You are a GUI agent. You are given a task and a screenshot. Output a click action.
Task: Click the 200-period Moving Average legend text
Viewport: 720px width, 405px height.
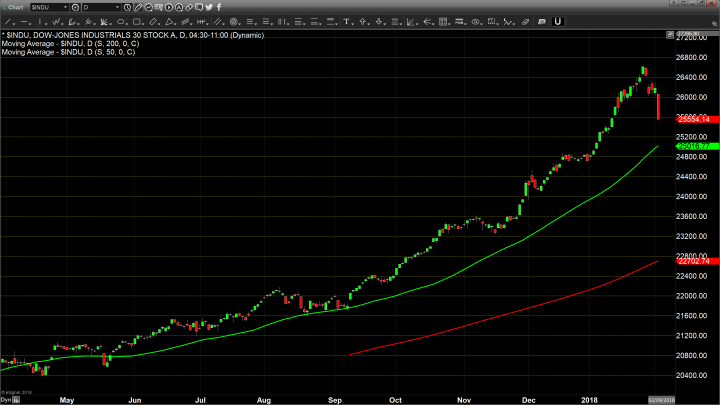coord(70,44)
